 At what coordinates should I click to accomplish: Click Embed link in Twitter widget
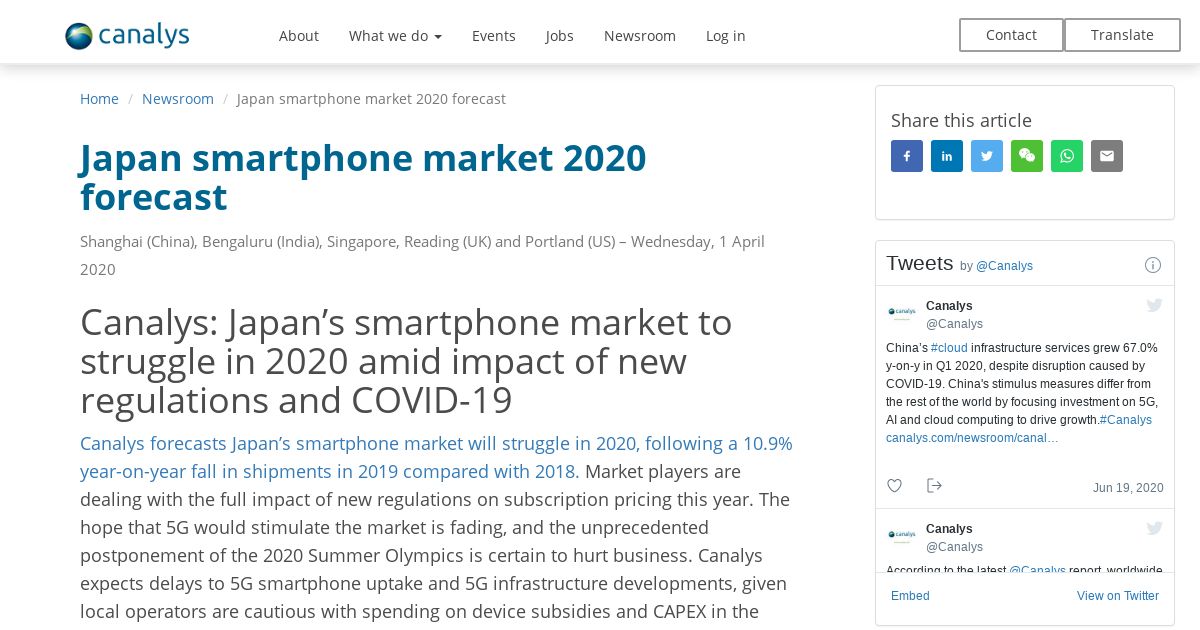910,596
